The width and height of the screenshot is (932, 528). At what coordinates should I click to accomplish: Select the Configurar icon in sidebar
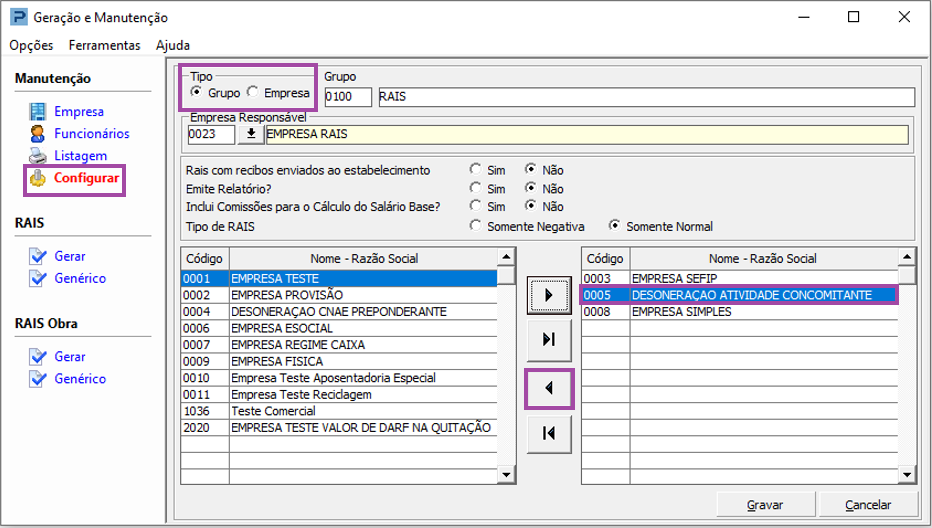37,178
